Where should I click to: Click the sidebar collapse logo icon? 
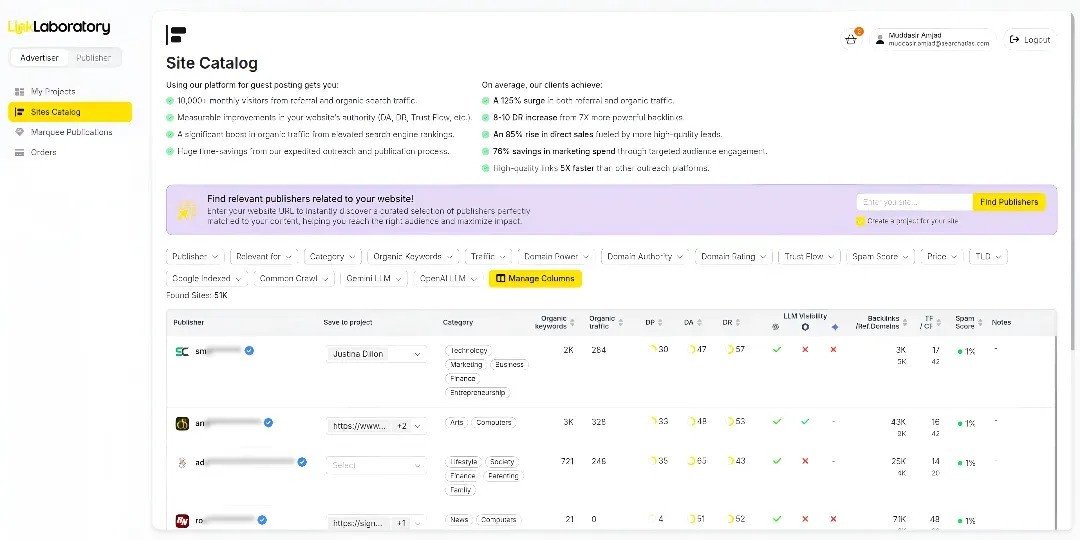176,35
